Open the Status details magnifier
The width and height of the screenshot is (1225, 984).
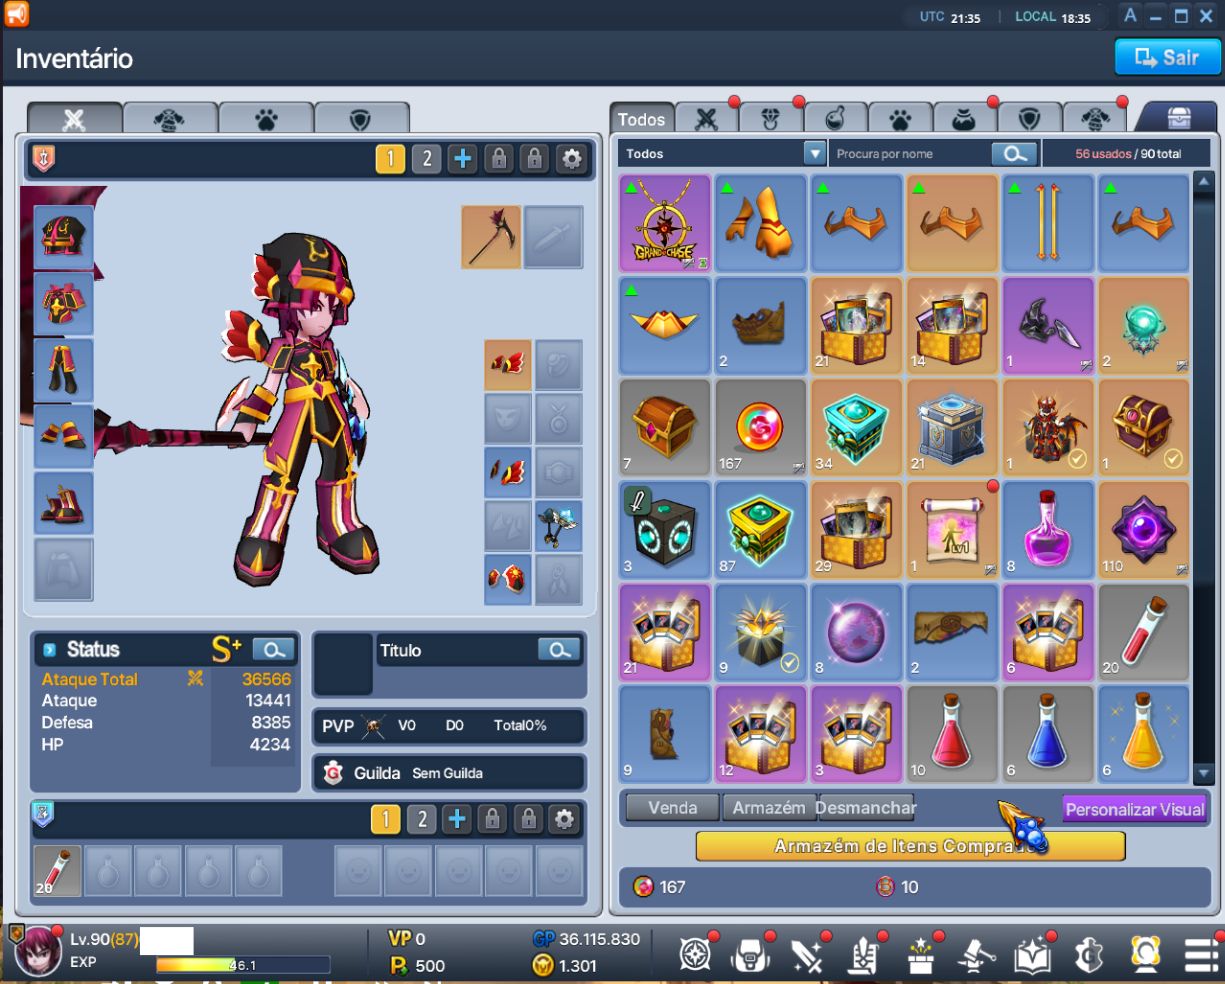point(273,650)
